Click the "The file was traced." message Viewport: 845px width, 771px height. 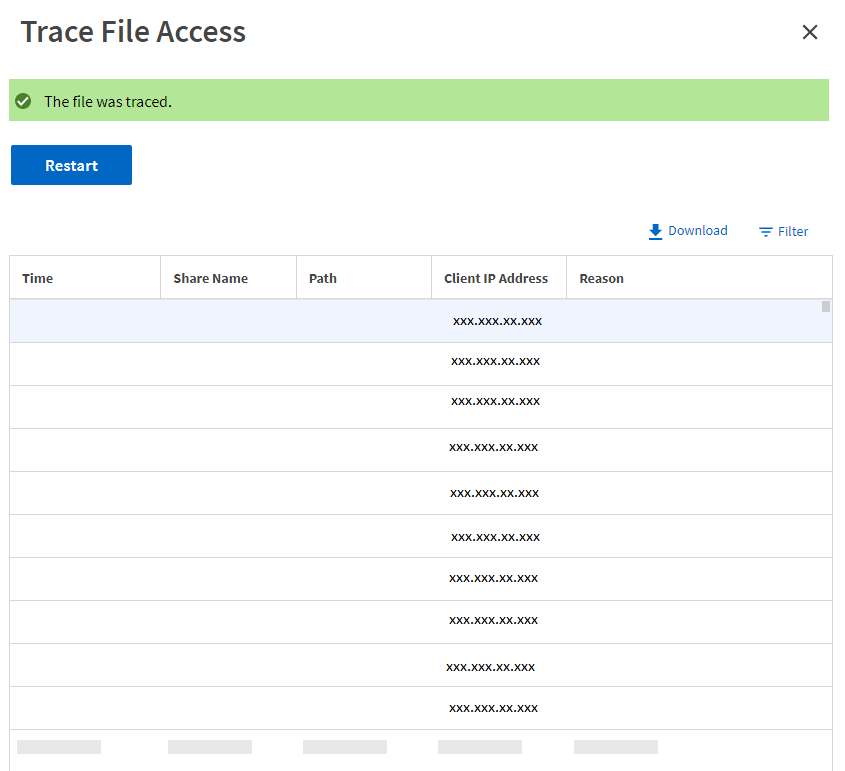tap(108, 101)
